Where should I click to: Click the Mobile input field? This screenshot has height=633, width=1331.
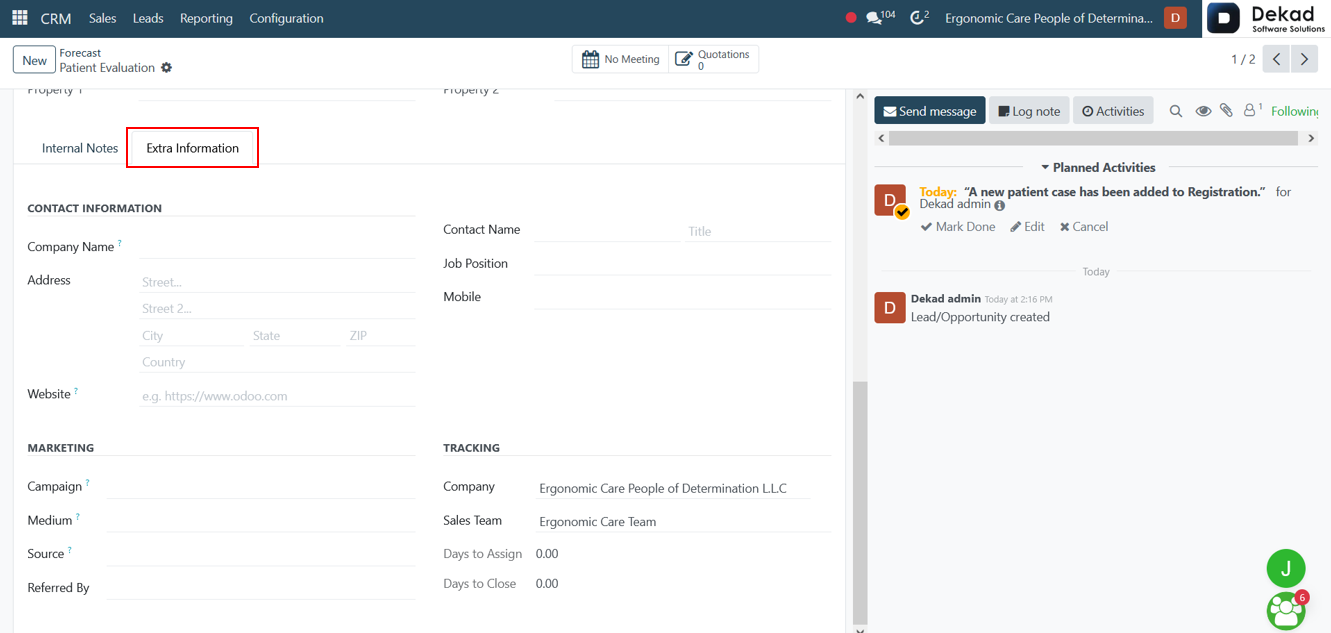click(683, 297)
